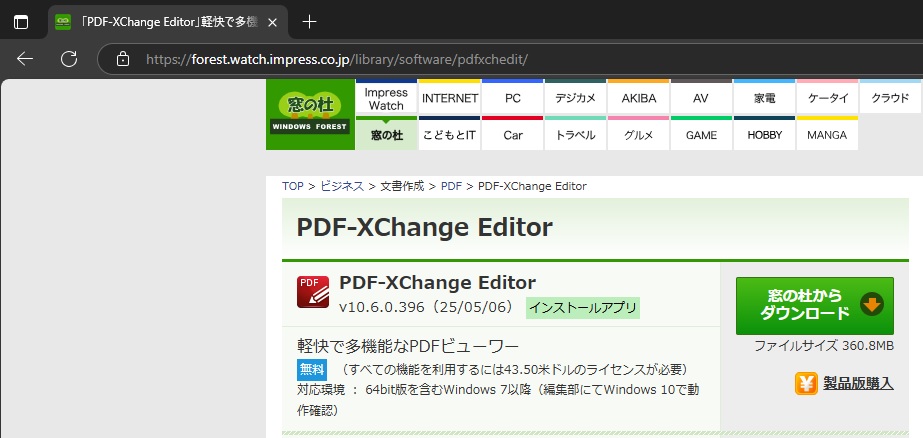The height and width of the screenshot is (438, 923).
Task: Go to TOP breadcrumb link
Action: 293,186
